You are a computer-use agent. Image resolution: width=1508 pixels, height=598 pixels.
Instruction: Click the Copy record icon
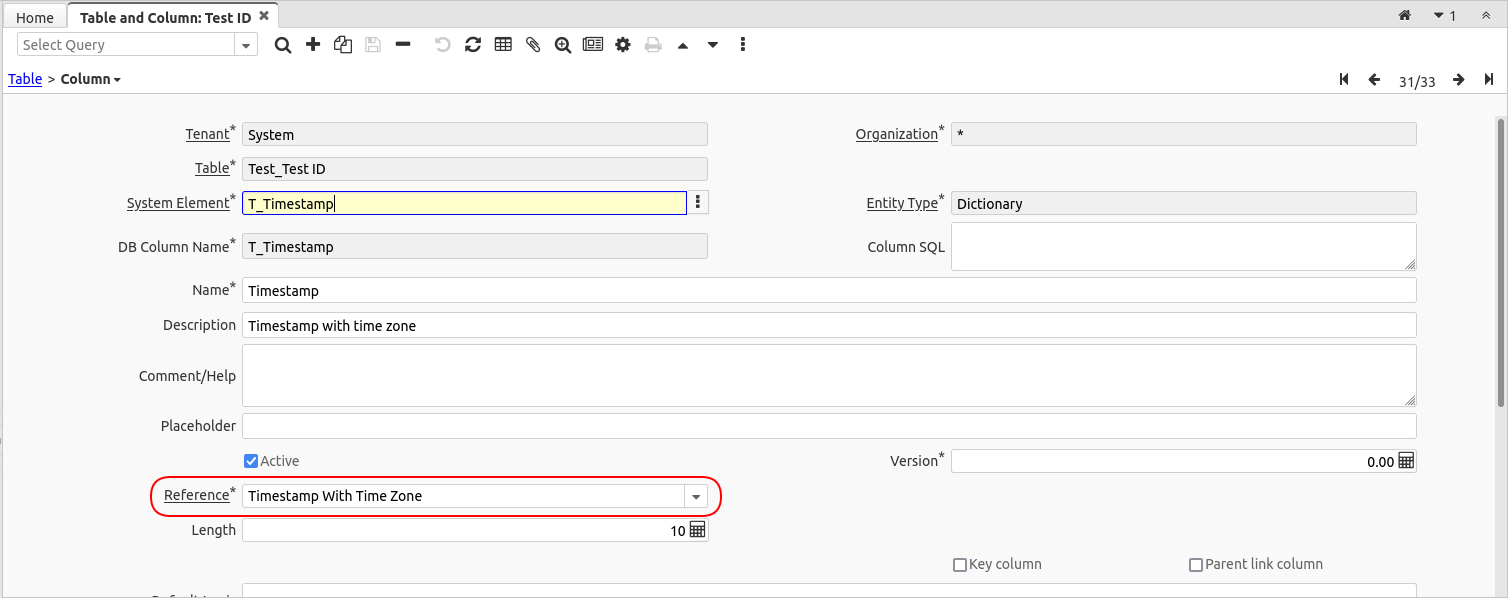coord(343,45)
